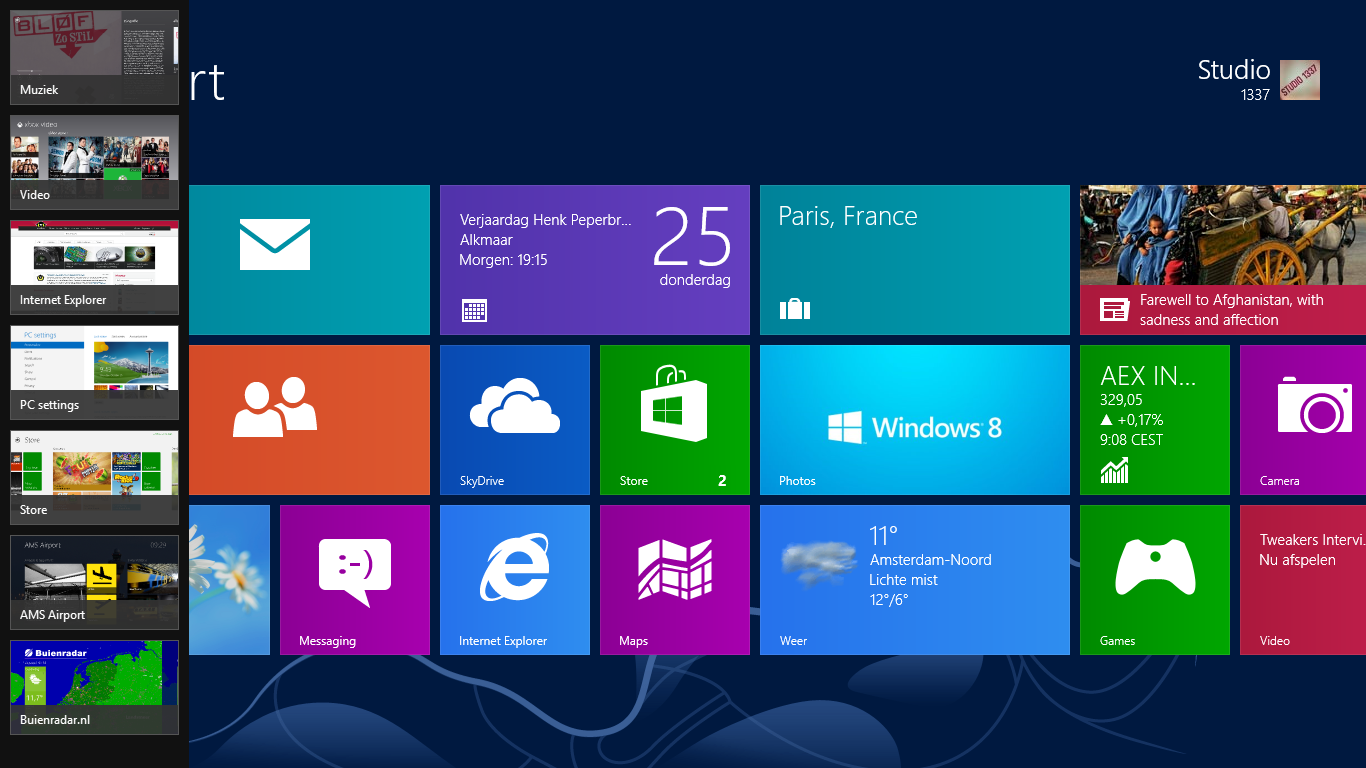
Task: Open the Messaging smiley speech bubble icon
Action: (355, 572)
